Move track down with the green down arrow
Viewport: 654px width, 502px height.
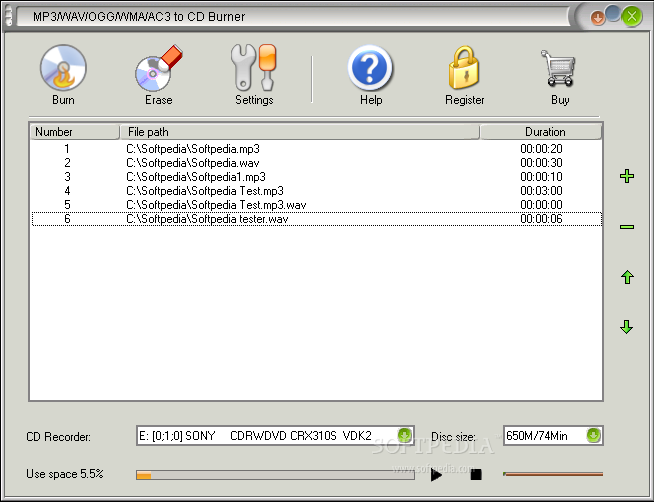tap(627, 327)
